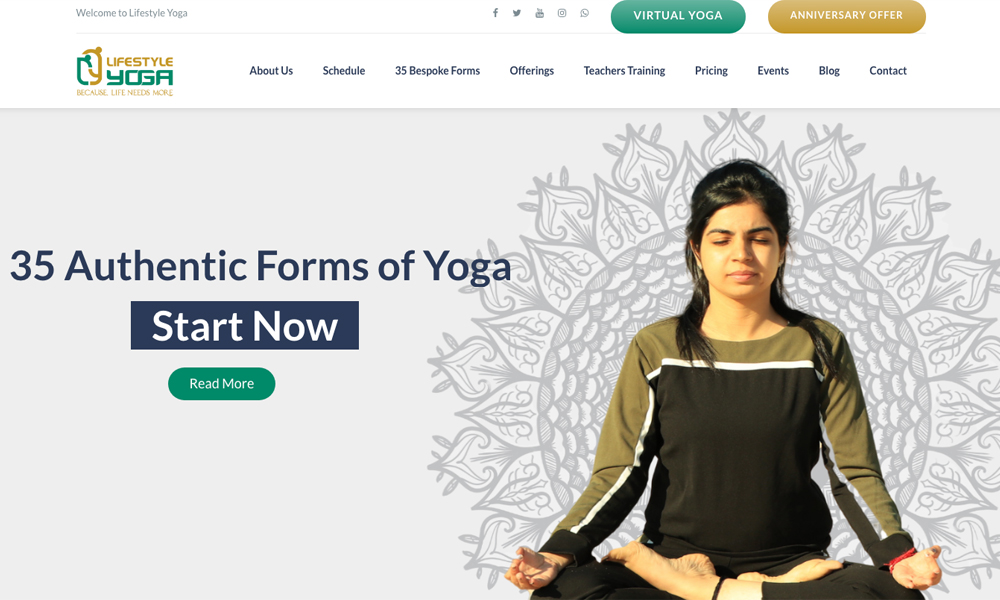Go to the Schedule page
This screenshot has width=1000, height=600.
click(x=344, y=71)
